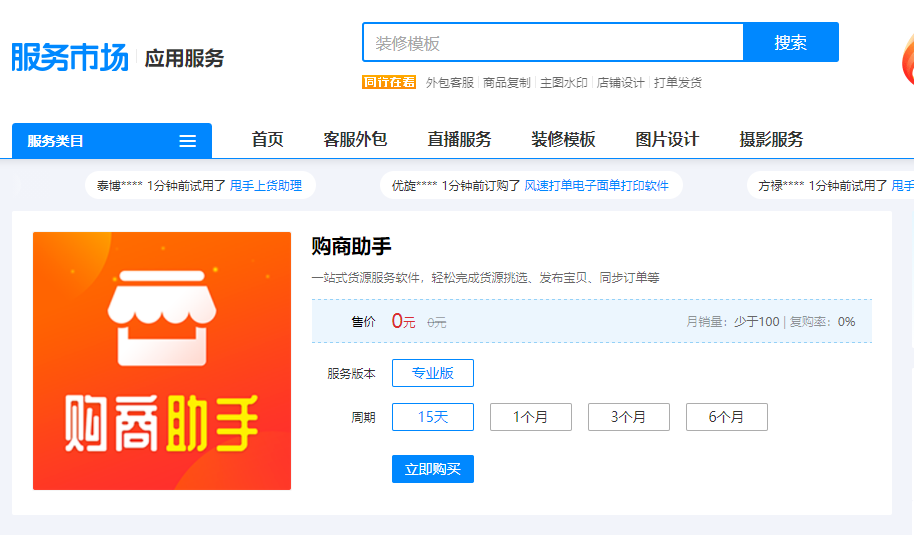Click the 月销量: 少于100 text
The width and height of the screenshot is (914, 535).
(x=733, y=322)
